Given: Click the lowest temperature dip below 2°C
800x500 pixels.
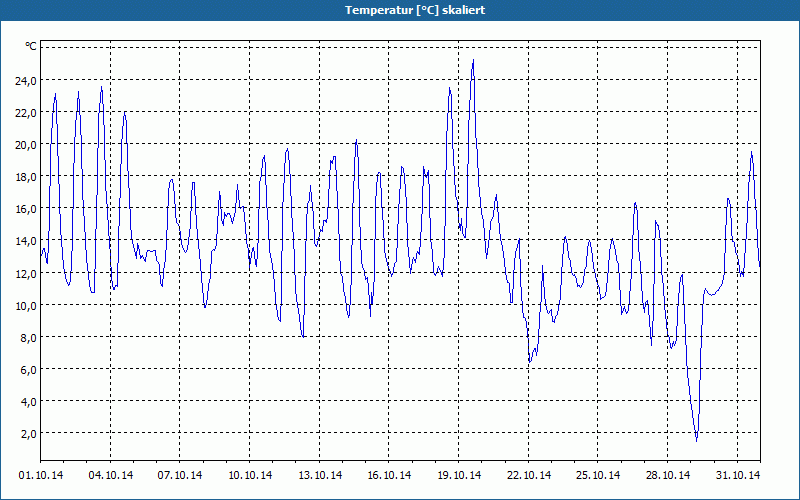Looking at the screenshot, I should pyautogui.click(x=696, y=439).
